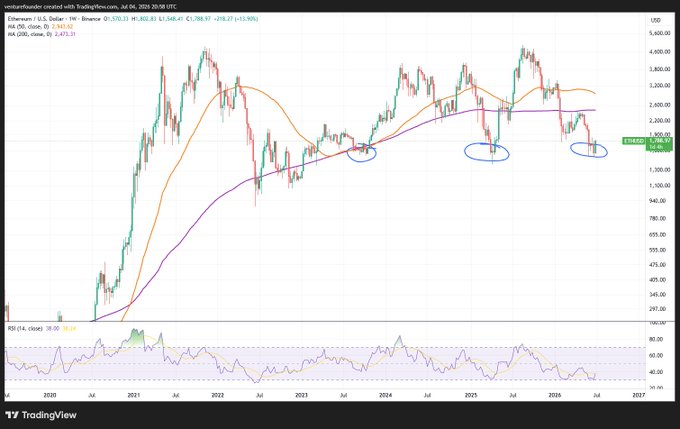Click the open value O1,570.33
The image size is (680, 429).
pos(116,19)
